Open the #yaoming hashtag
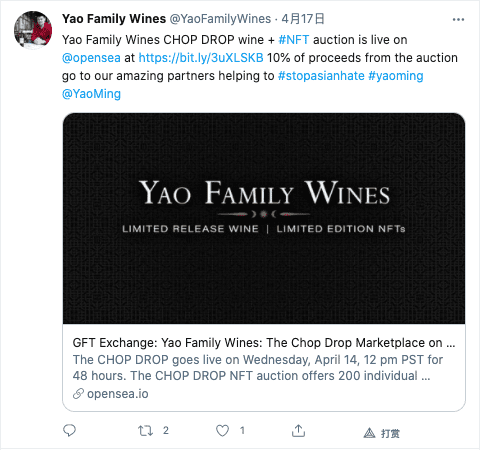 click(x=396, y=76)
